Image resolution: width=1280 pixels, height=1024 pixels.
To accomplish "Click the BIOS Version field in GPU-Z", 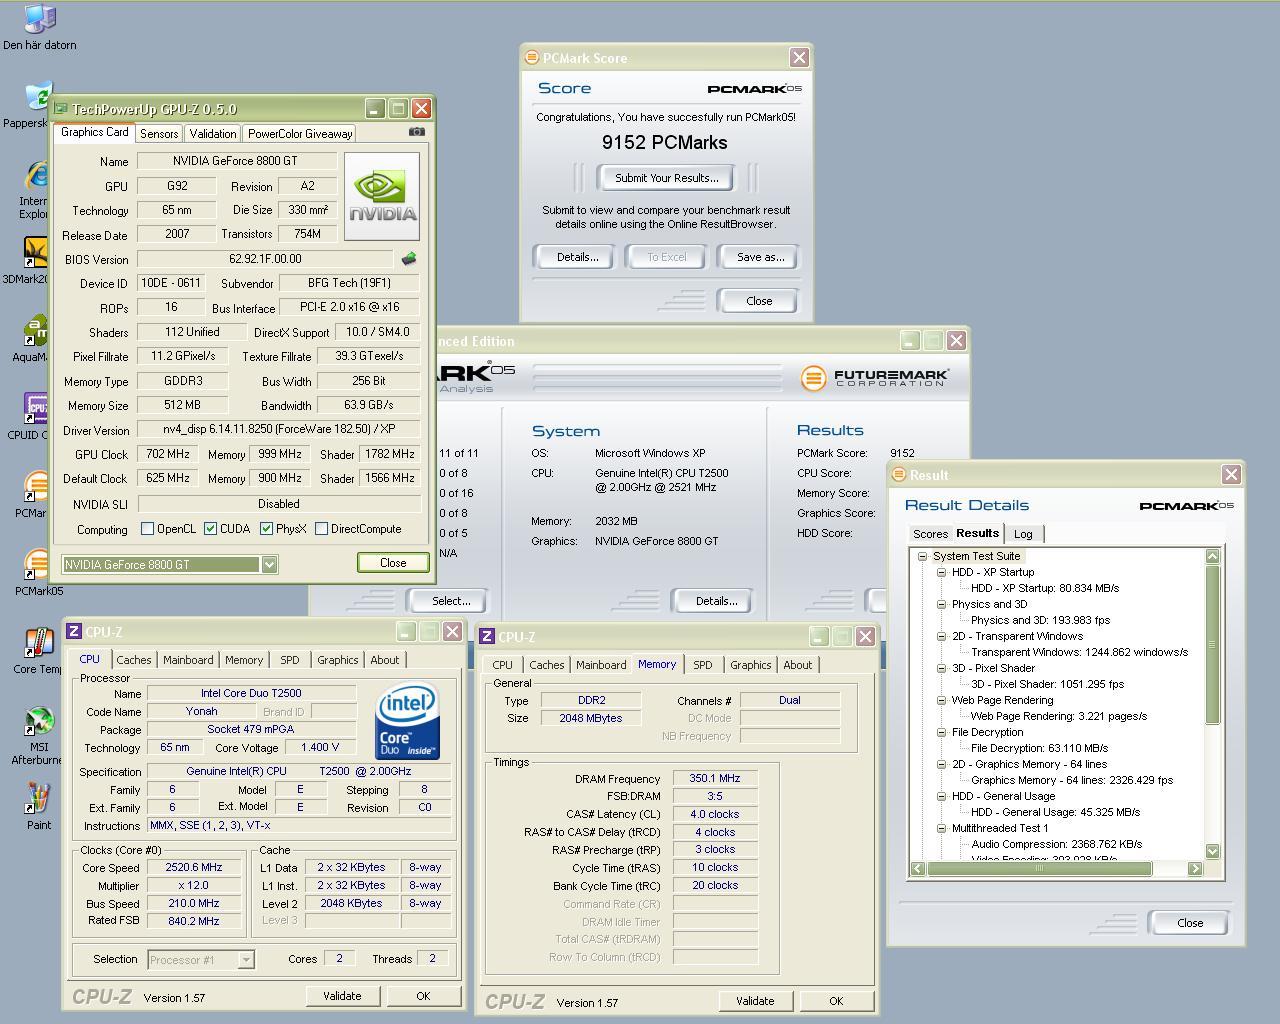I will tap(267, 259).
